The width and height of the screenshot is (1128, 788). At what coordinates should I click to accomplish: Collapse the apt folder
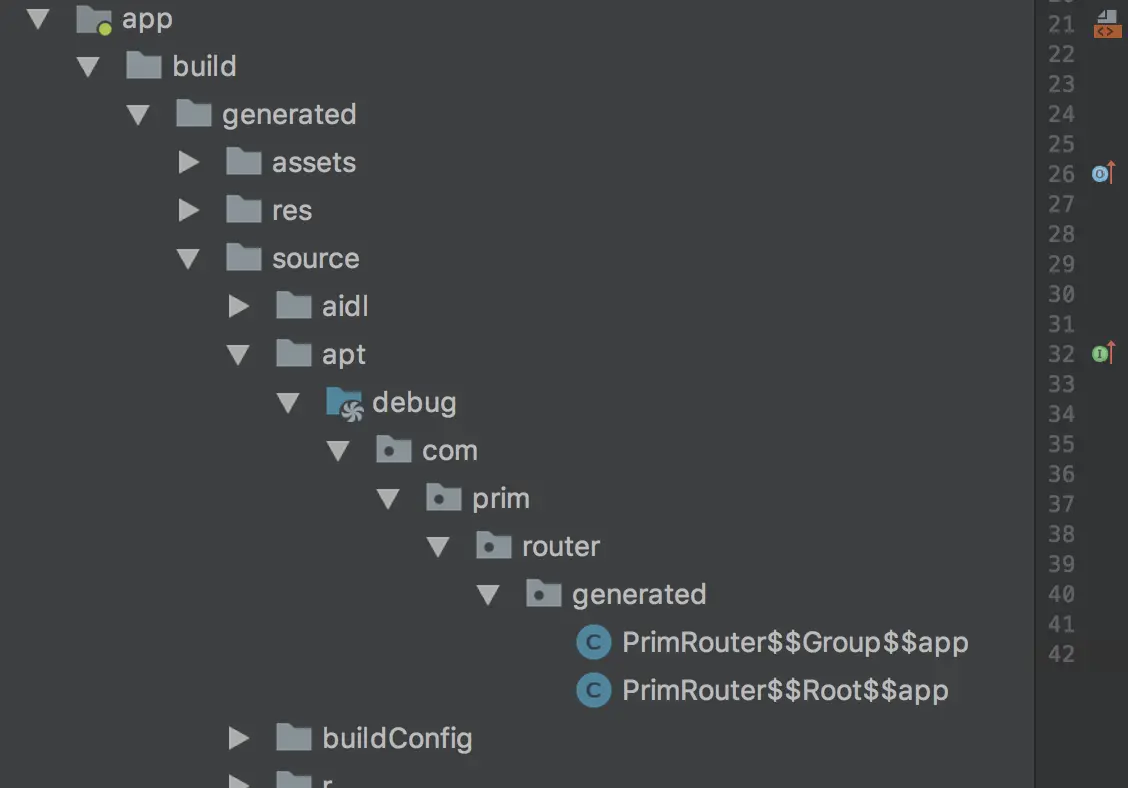pyautogui.click(x=237, y=355)
